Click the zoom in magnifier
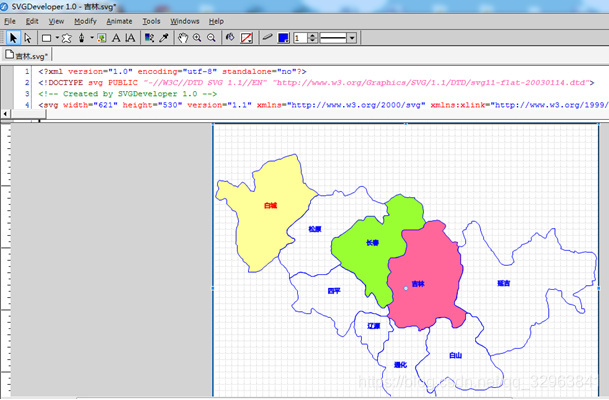This screenshot has height=400, width=609. 197,38
